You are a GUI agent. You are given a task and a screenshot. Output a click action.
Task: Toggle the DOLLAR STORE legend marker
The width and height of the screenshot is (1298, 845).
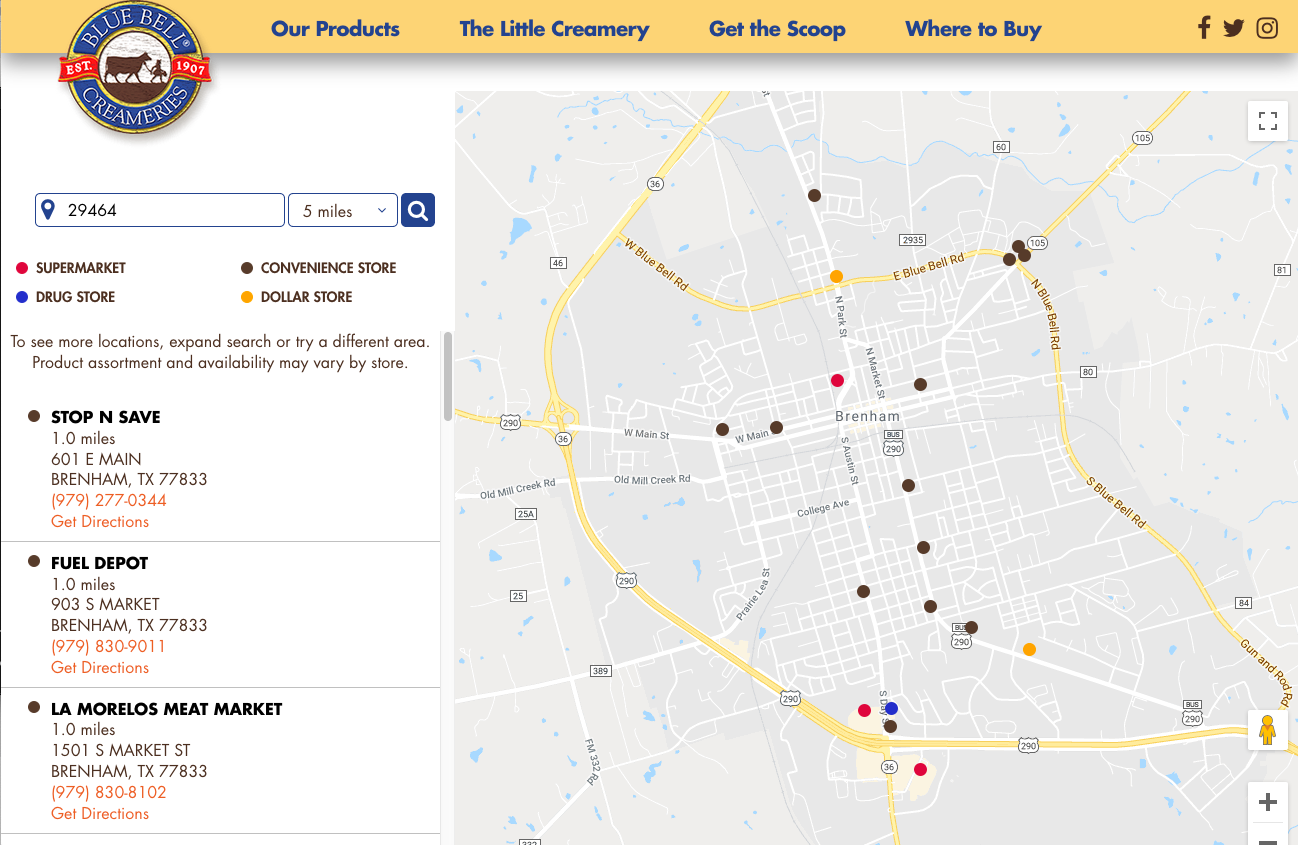(x=246, y=296)
